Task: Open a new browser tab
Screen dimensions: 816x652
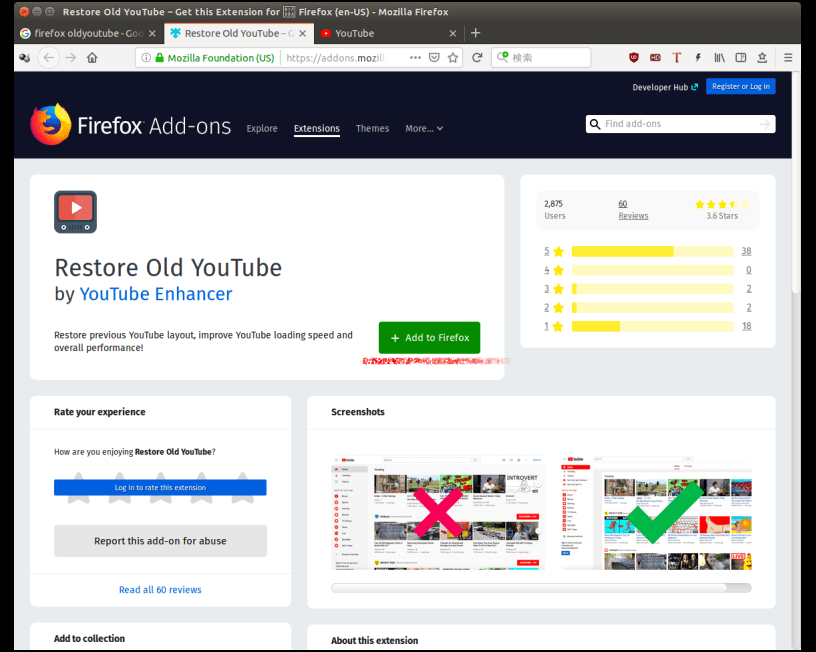Action: click(475, 33)
